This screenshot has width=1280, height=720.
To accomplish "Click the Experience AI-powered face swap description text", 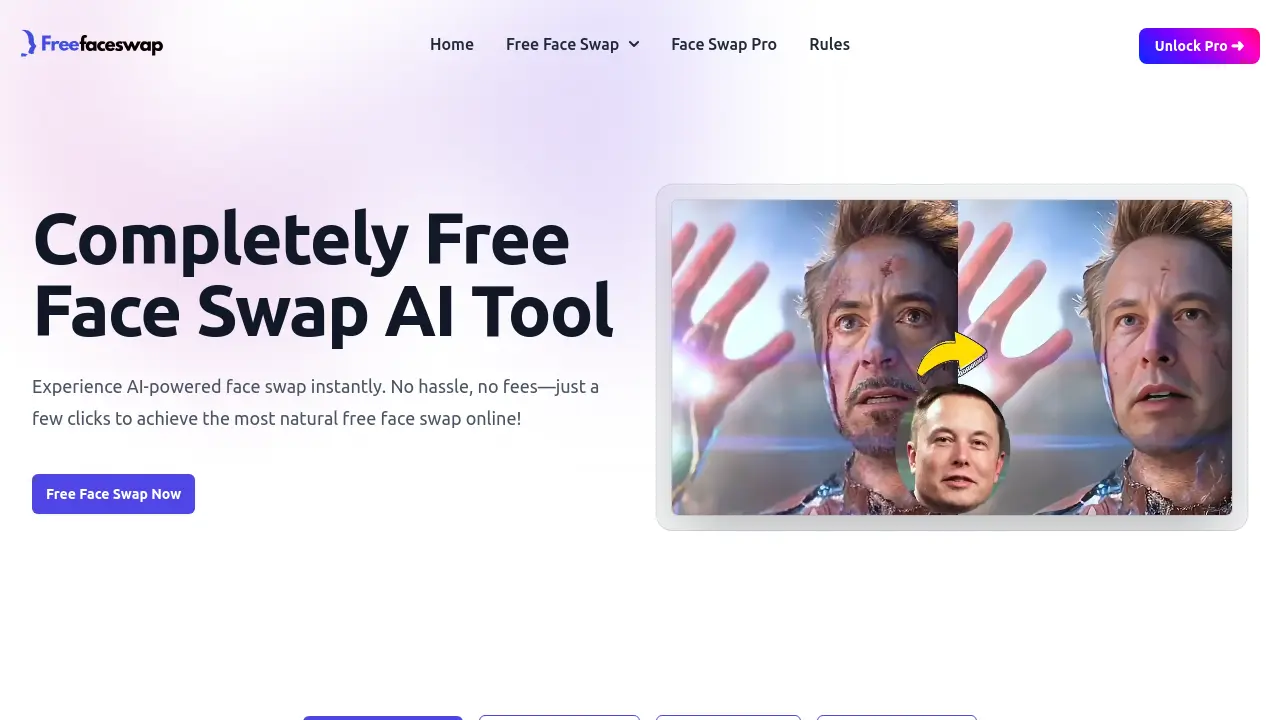I will click(x=316, y=402).
